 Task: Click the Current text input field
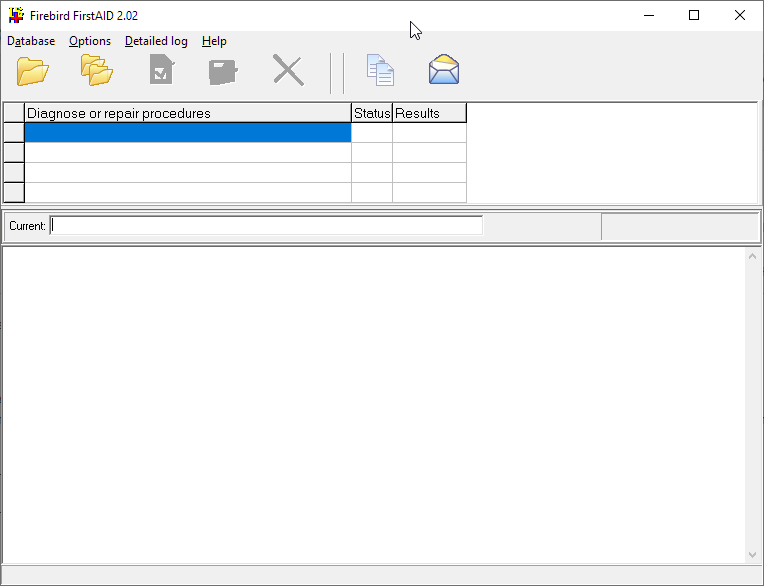[x=267, y=226]
